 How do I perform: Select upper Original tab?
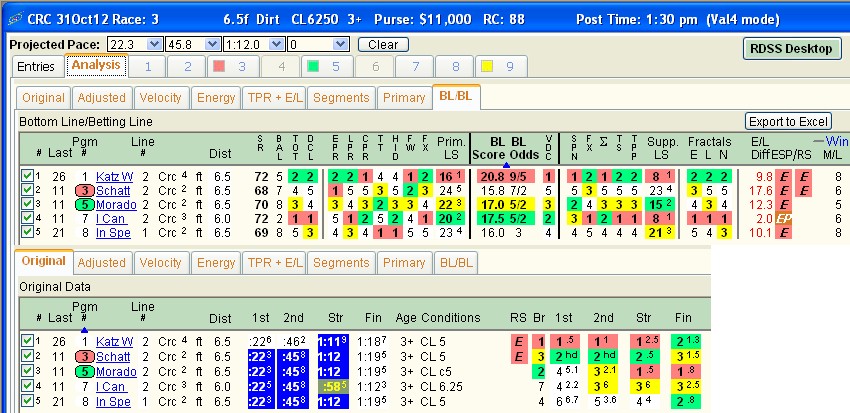(43, 98)
